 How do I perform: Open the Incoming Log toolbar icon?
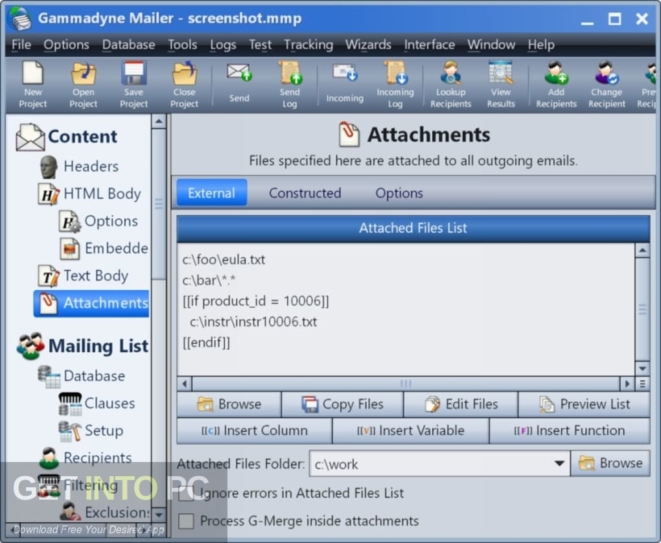pyautogui.click(x=395, y=73)
